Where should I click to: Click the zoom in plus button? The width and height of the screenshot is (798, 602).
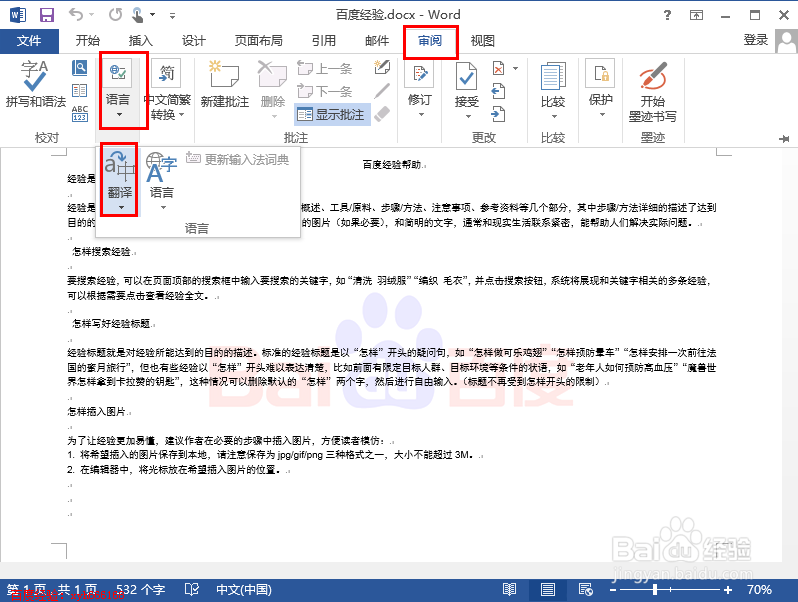(728, 590)
